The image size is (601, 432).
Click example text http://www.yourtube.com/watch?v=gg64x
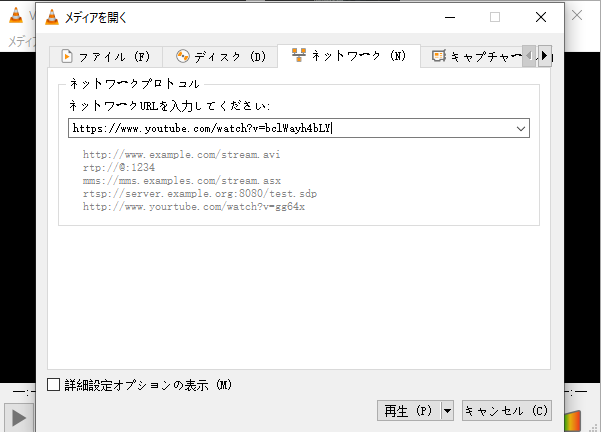point(194,207)
